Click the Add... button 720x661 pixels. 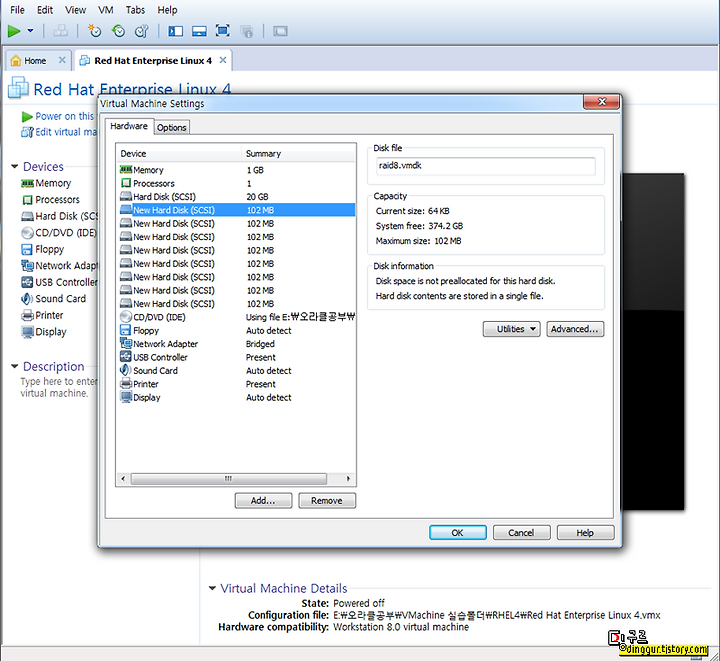point(263,501)
